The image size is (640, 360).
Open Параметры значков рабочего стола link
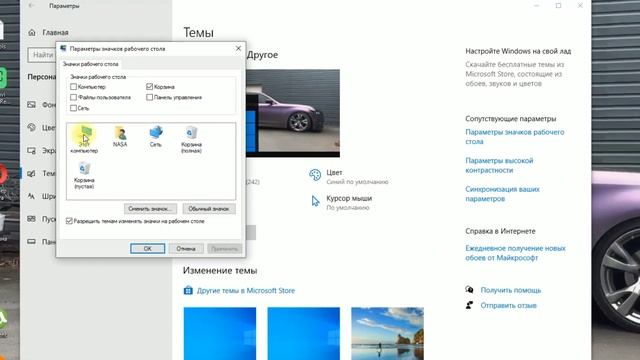tap(515, 137)
